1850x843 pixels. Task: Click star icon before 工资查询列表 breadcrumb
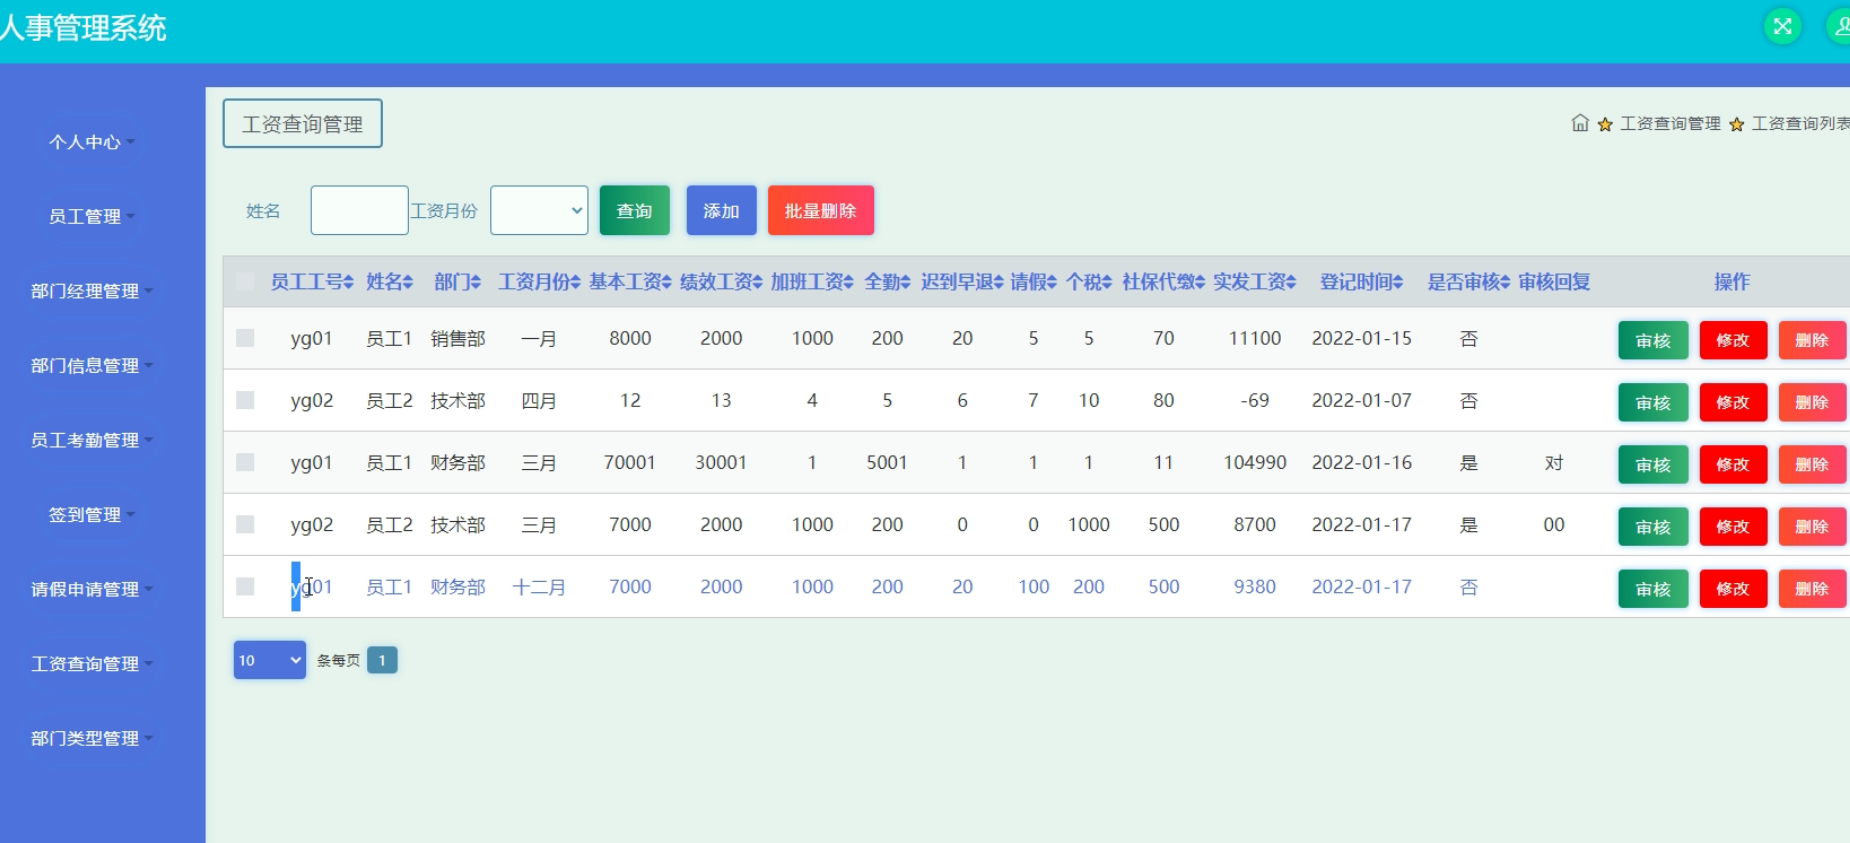(x=1737, y=124)
